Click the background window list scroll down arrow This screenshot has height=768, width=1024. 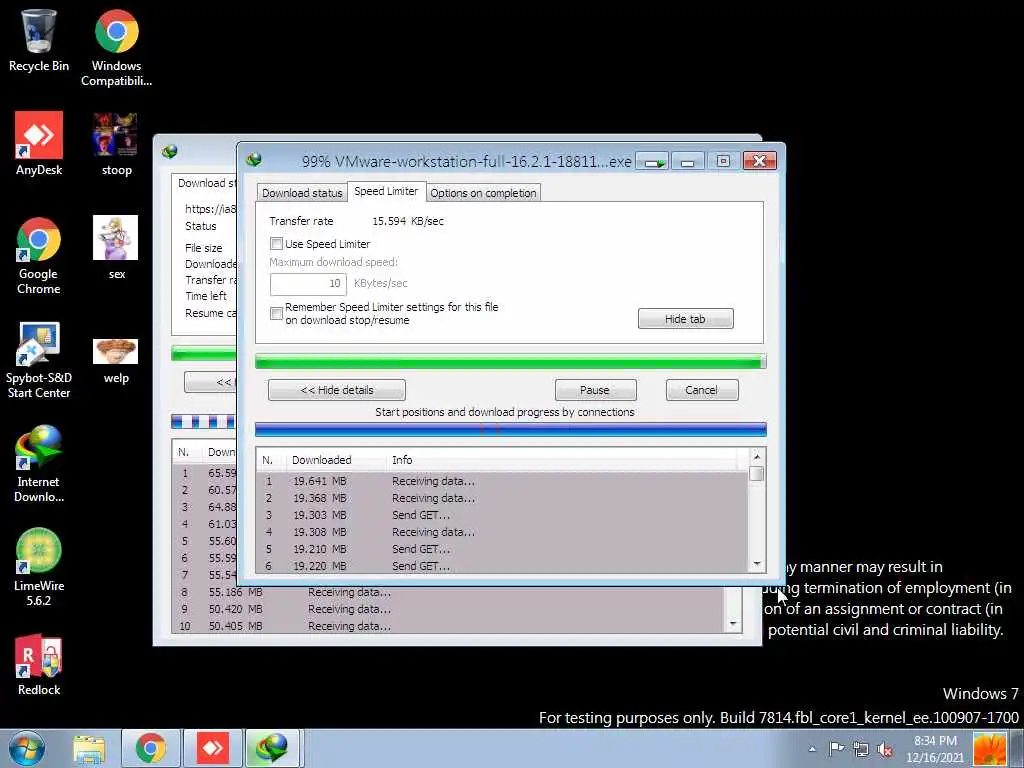tap(733, 624)
